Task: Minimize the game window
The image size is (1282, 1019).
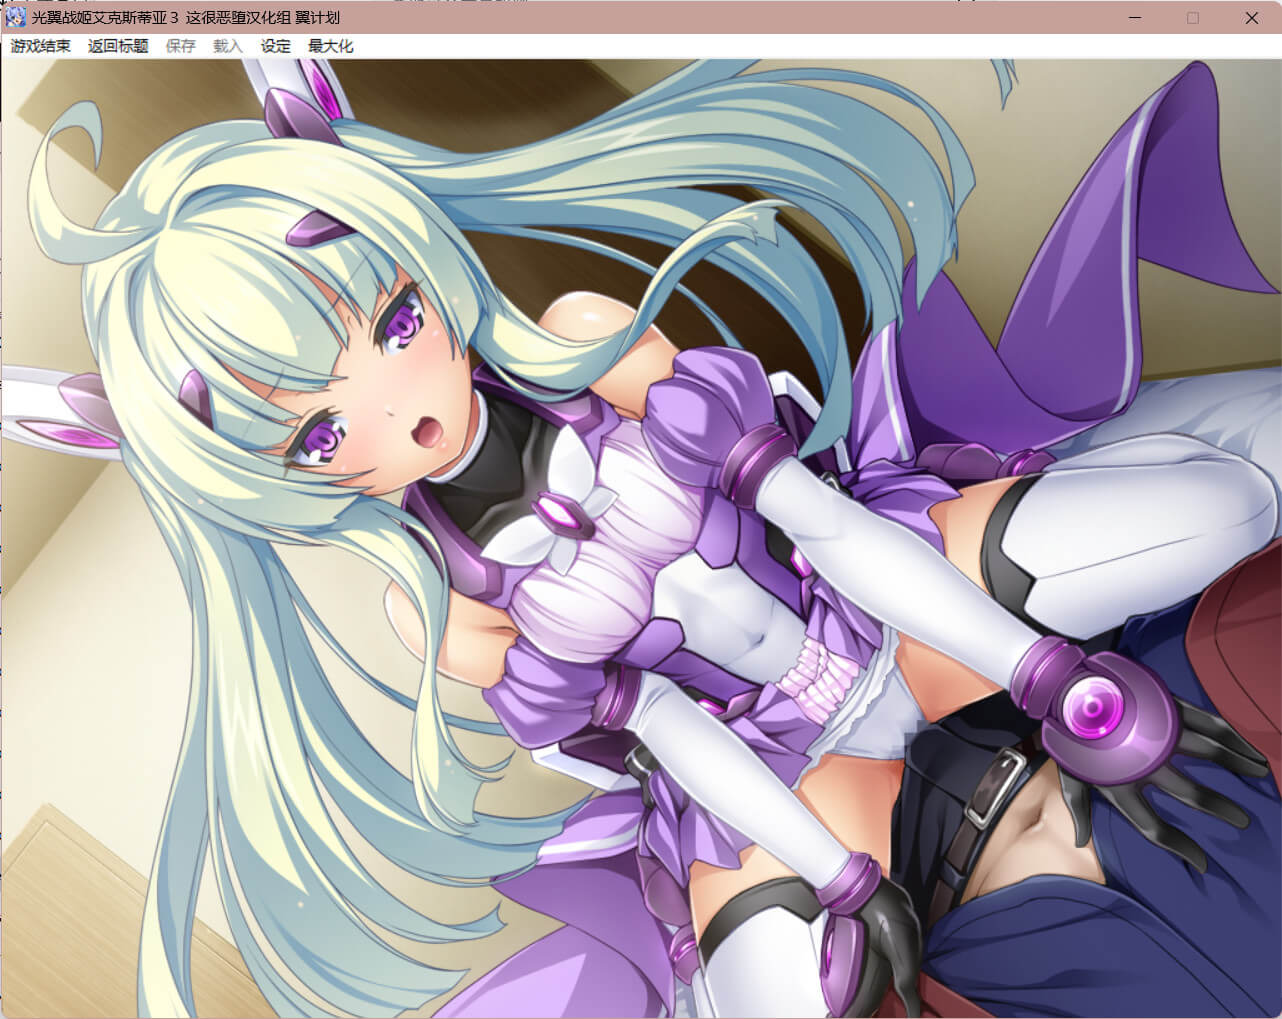Action: (1135, 18)
